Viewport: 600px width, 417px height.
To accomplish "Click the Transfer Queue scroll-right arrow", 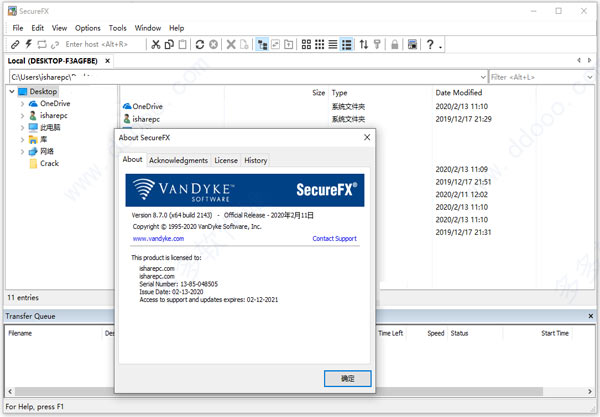I will 590,391.
